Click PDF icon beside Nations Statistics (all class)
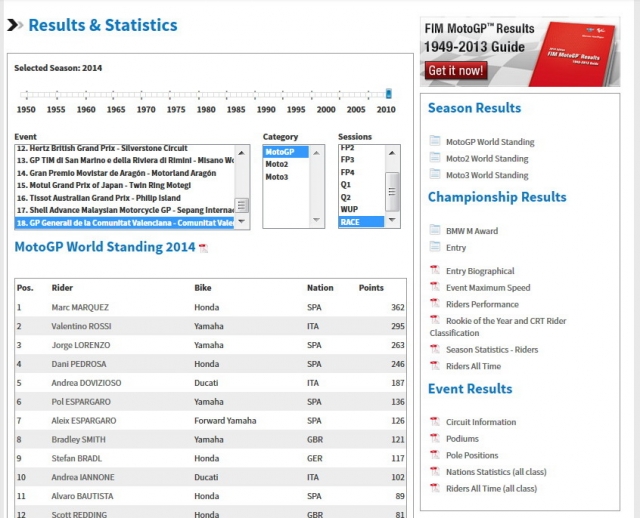Viewport: 640px width, 518px height. 435,471
